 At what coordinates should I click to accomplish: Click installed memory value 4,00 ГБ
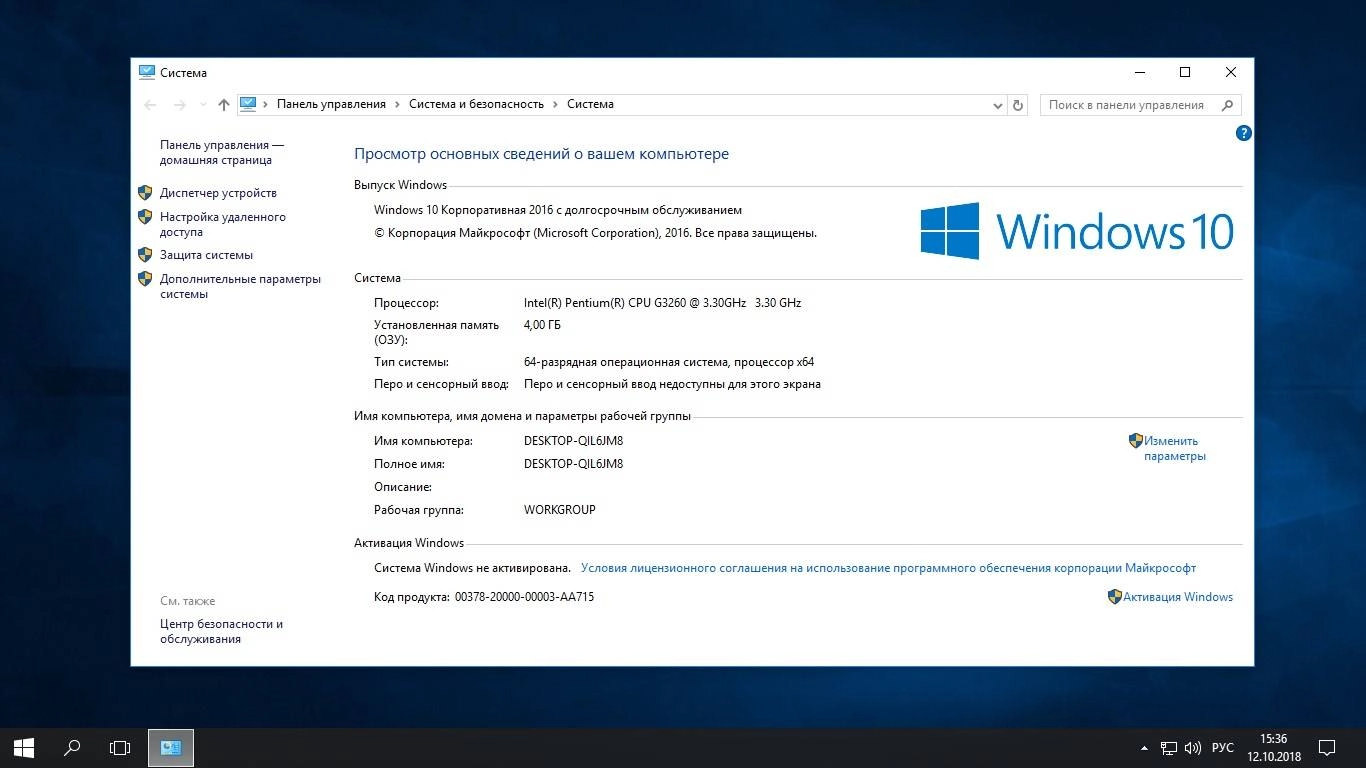coord(542,325)
